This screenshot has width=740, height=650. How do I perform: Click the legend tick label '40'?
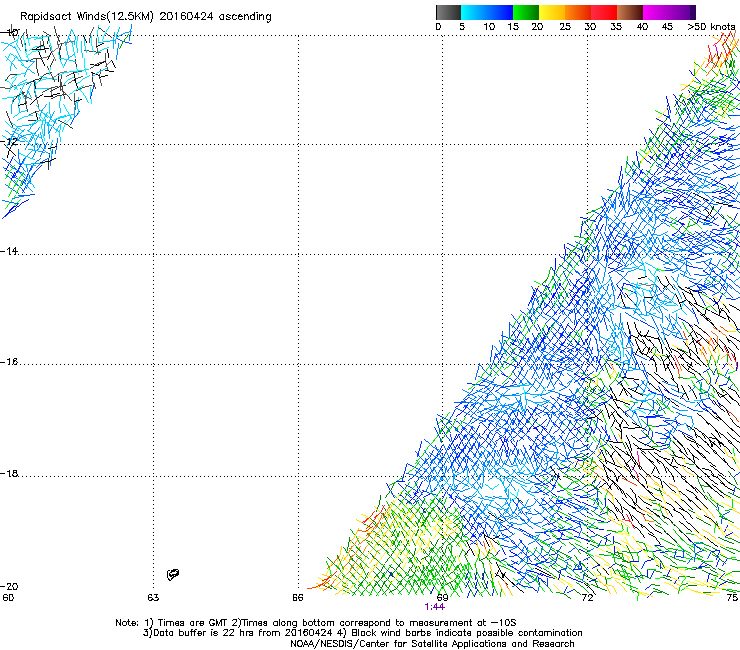tap(642, 27)
